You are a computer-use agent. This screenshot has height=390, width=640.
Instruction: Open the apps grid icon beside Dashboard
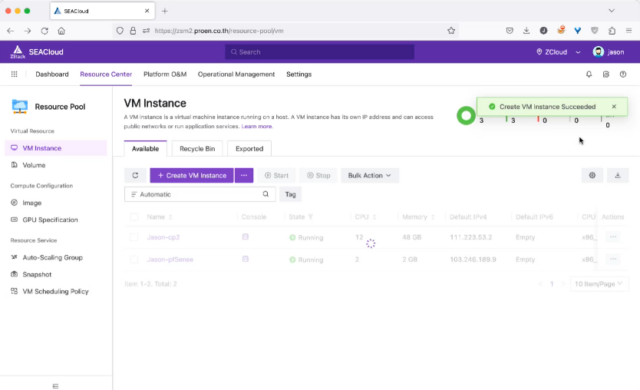click(x=14, y=74)
